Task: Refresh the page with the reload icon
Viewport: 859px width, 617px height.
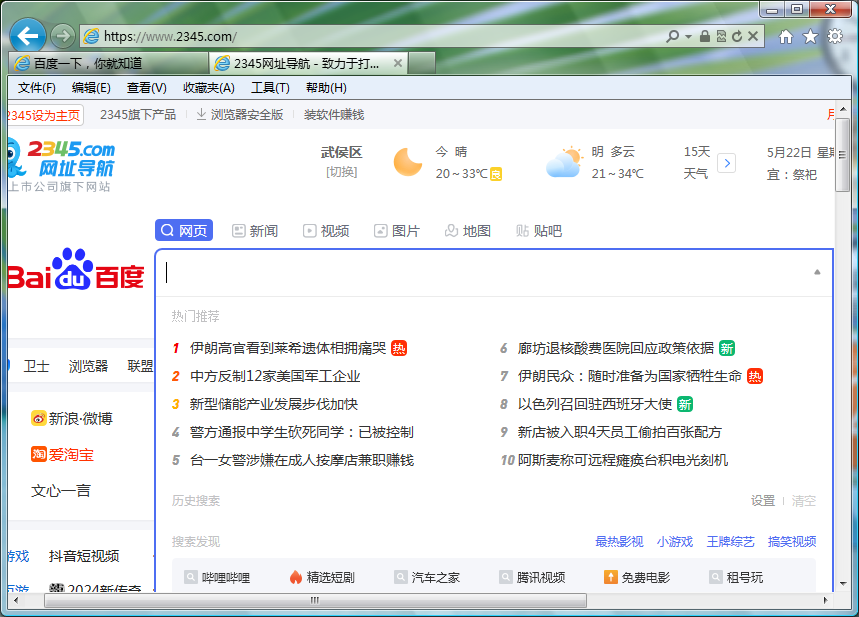Action: pos(737,36)
